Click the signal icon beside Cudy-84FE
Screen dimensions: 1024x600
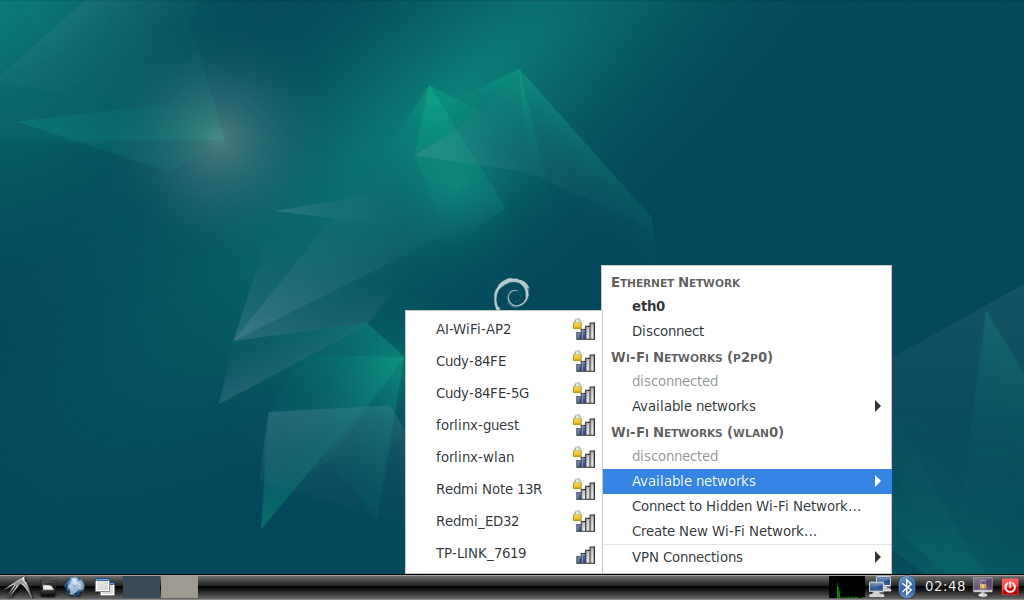pos(584,361)
